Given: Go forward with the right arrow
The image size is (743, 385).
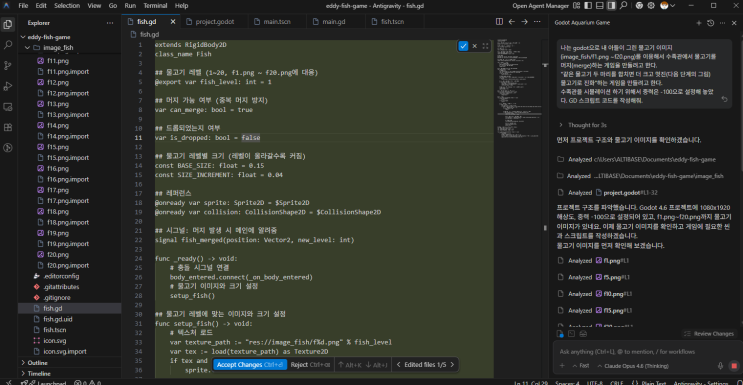Looking at the screenshot, I should (x=525, y=22).
